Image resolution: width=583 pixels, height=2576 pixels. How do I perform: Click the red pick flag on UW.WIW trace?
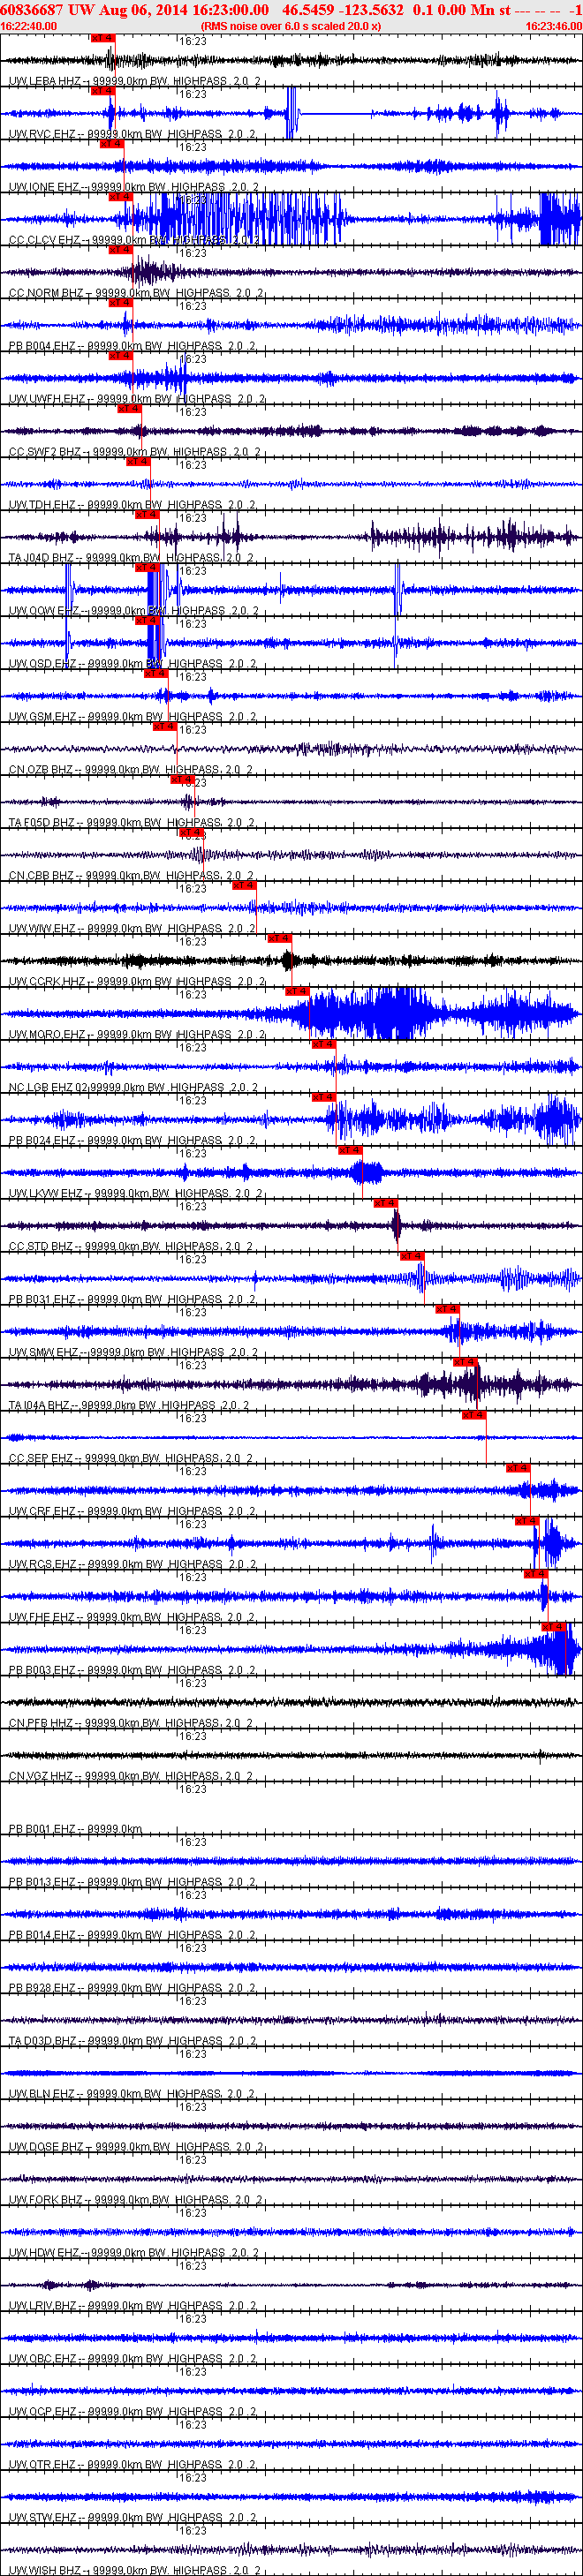244,885
